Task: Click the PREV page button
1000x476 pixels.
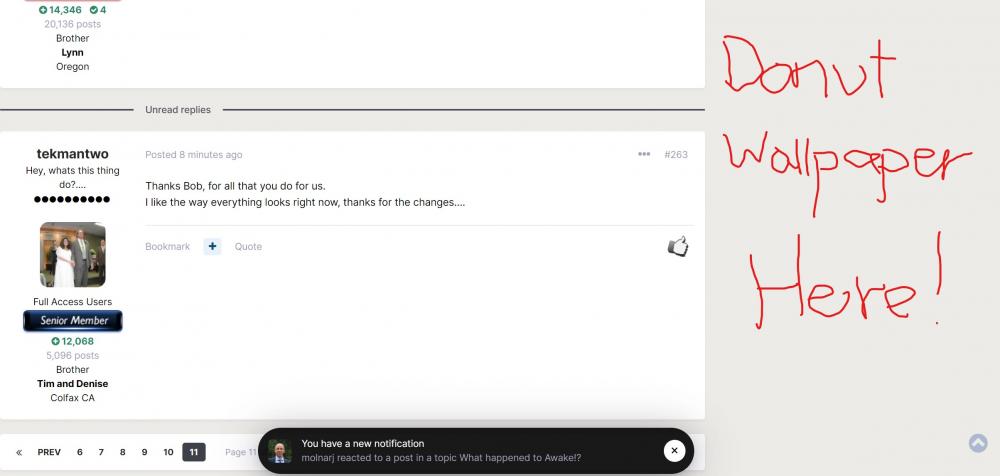Action: pos(49,452)
